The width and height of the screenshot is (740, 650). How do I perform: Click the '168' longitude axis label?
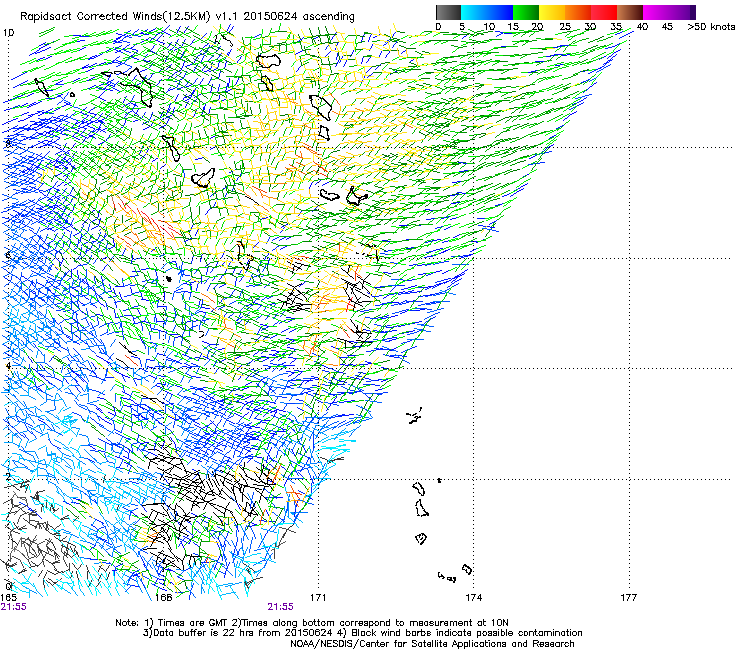pyautogui.click(x=163, y=598)
